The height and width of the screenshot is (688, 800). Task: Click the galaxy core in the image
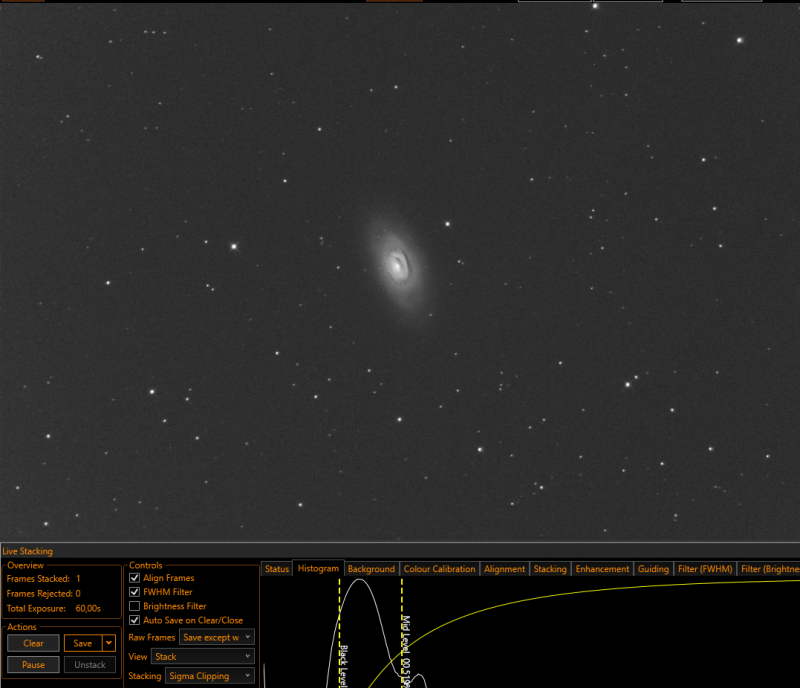click(396, 265)
